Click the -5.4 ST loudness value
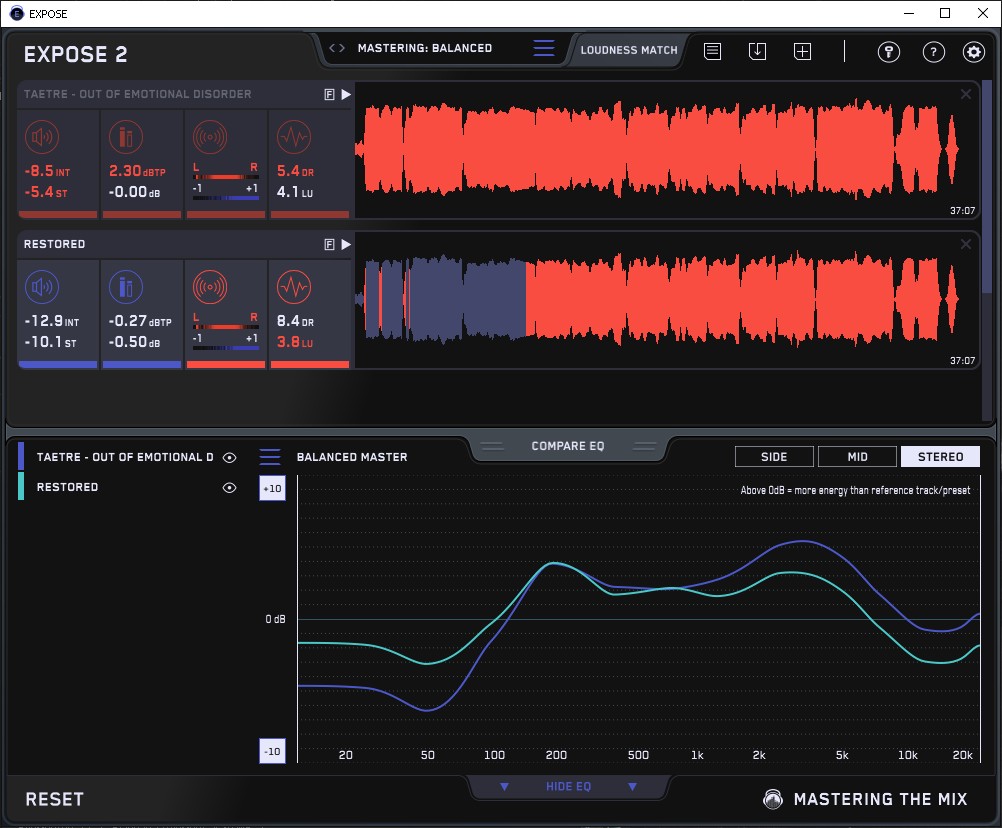Viewport: 1002px width, 828px height. point(45,192)
